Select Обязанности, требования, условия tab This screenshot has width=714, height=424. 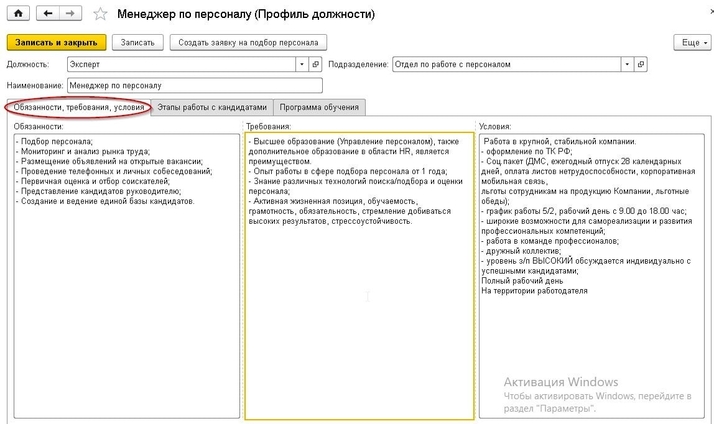click(79, 107)
